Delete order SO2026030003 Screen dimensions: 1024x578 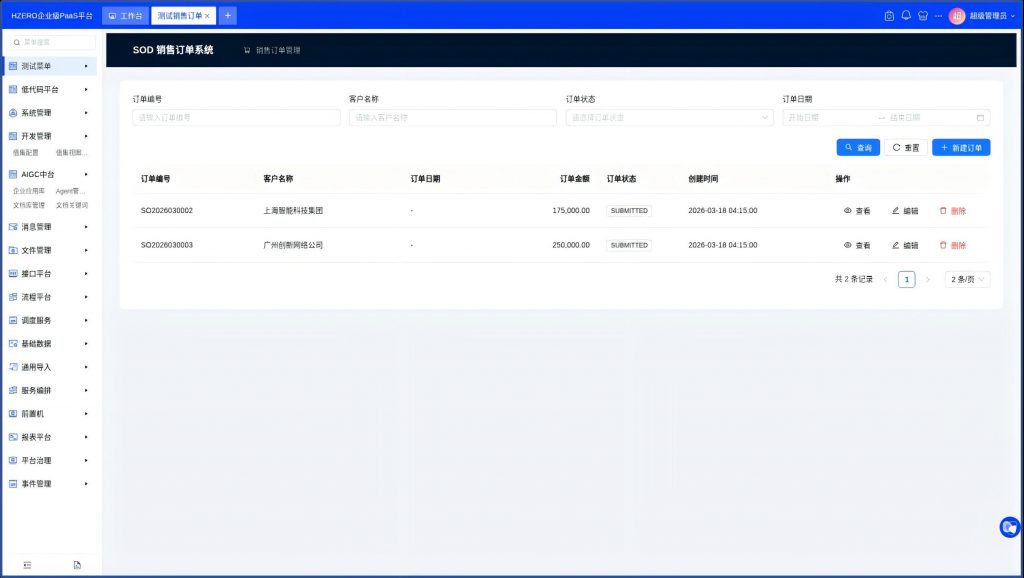coord(952,245)
